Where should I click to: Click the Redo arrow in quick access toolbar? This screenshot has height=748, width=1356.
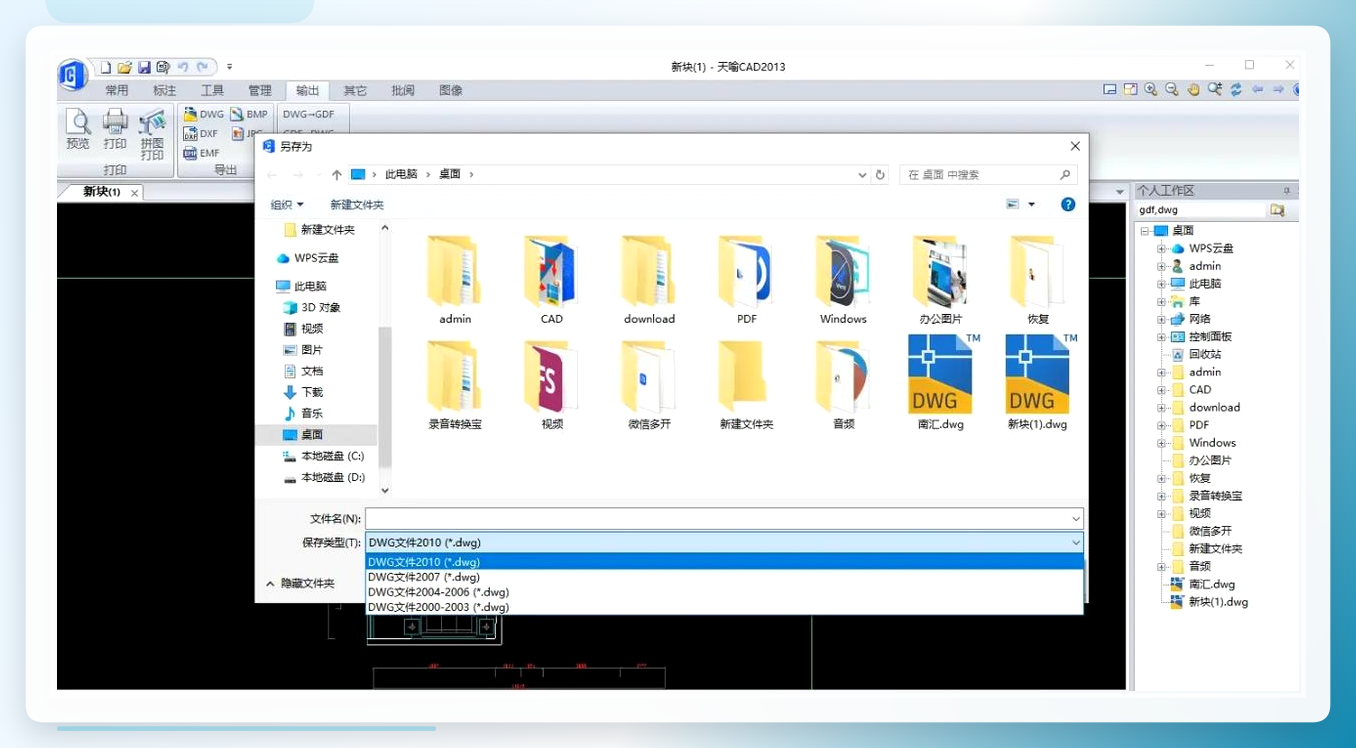(202, 67)
